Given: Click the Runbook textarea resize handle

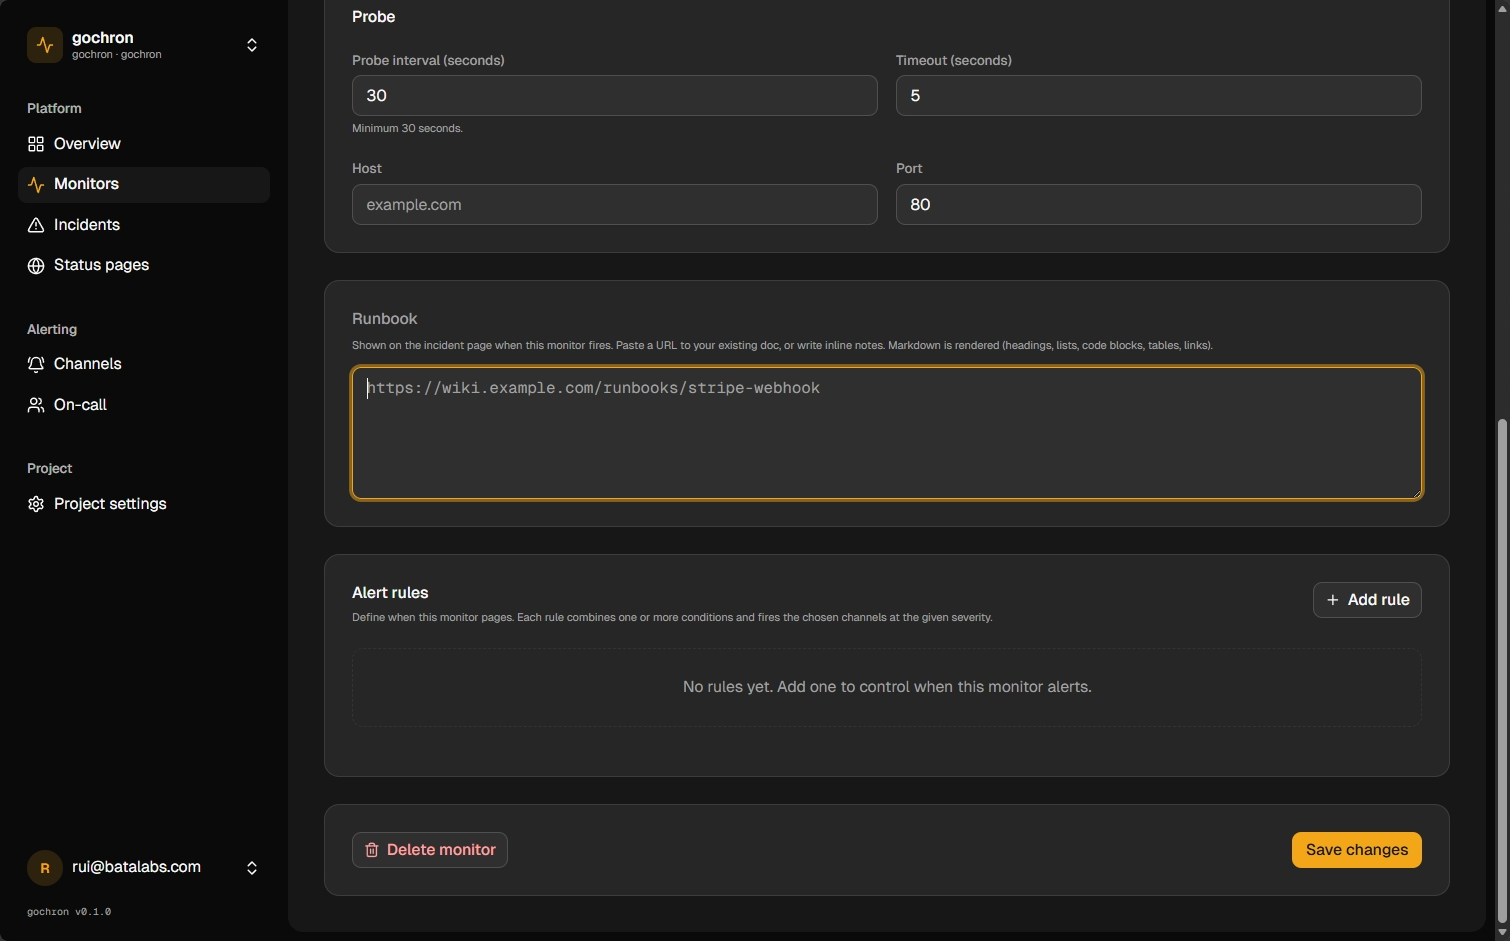Looking at the screenshot, I should click(1415, 492).
